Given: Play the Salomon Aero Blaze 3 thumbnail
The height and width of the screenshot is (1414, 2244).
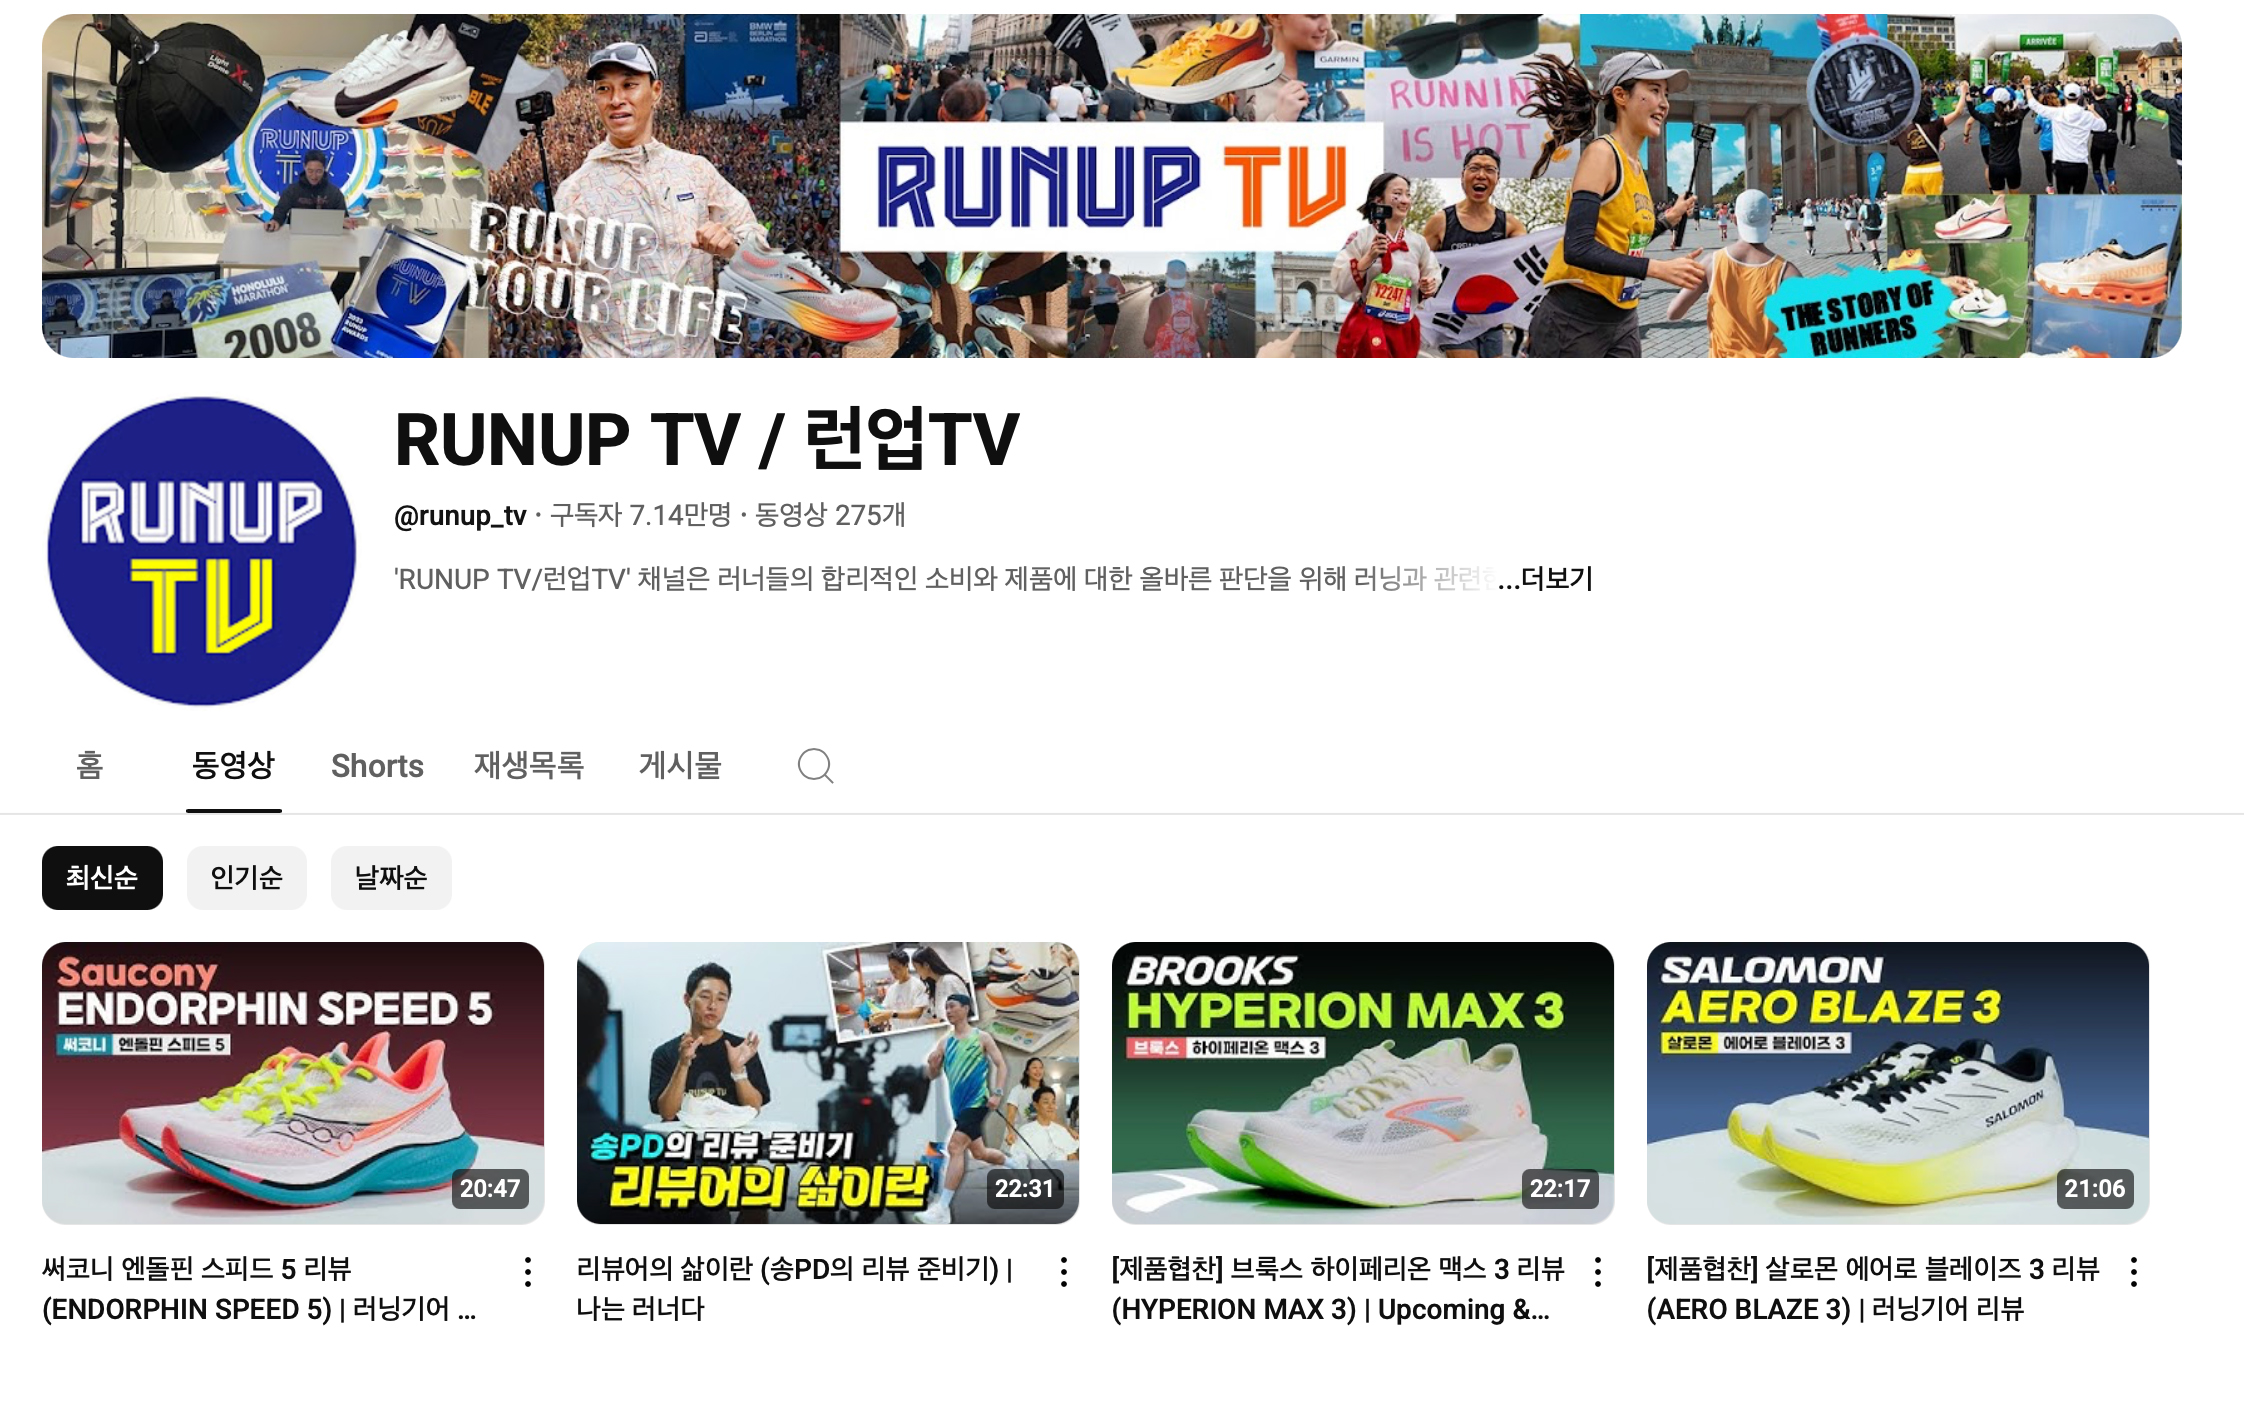Looking at the screenshot, I should [x=1898, y=1083].
